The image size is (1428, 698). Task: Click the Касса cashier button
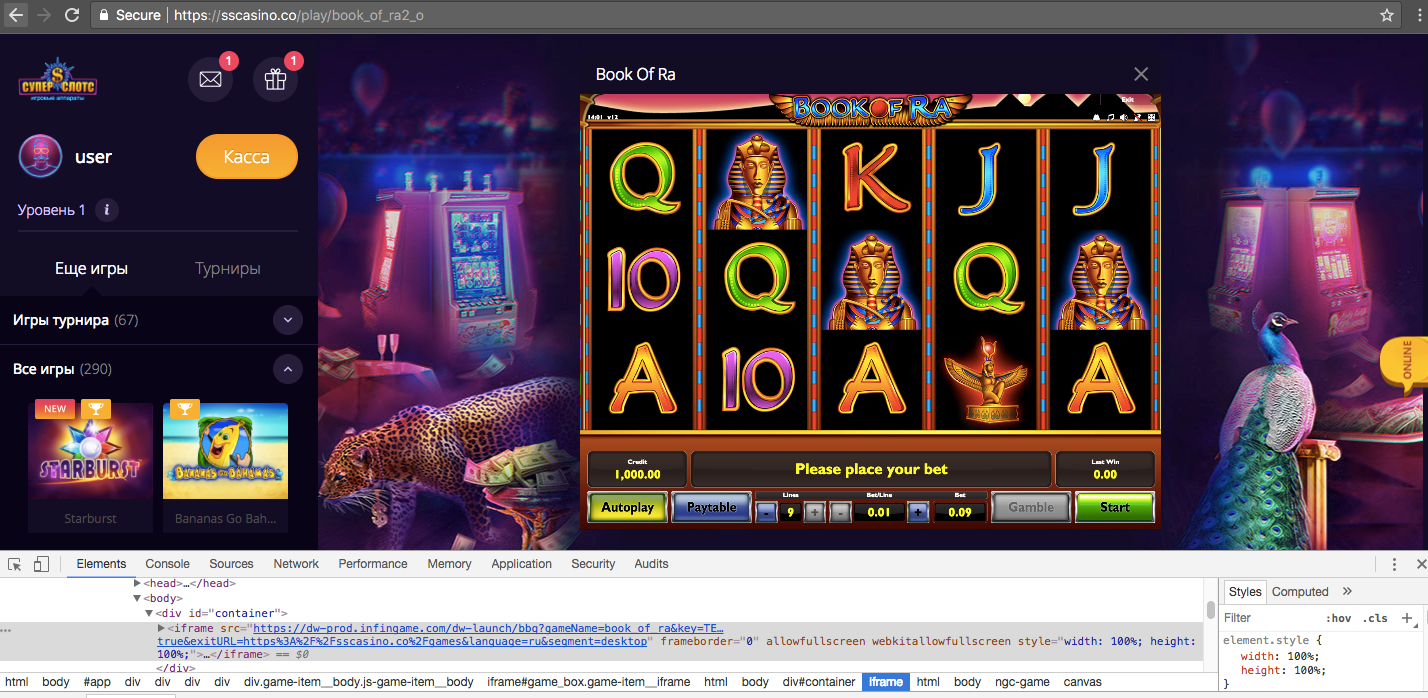(247, 157)
